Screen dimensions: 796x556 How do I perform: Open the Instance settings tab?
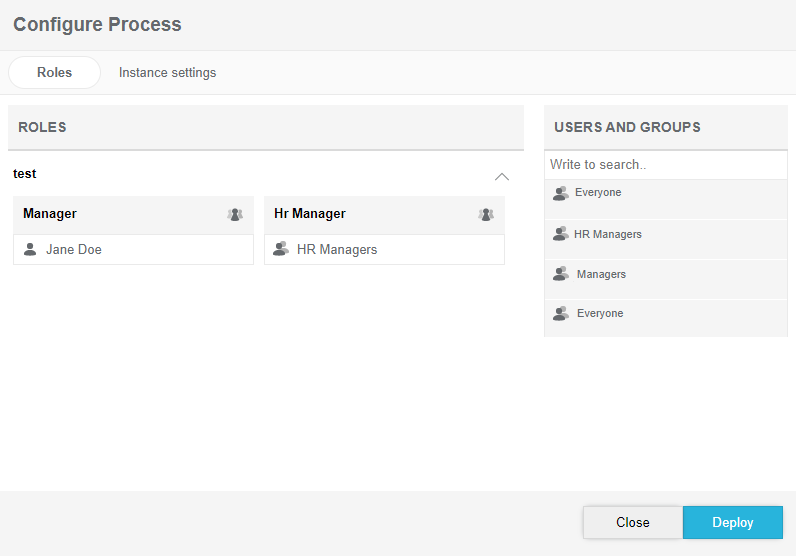pos(167,73)
